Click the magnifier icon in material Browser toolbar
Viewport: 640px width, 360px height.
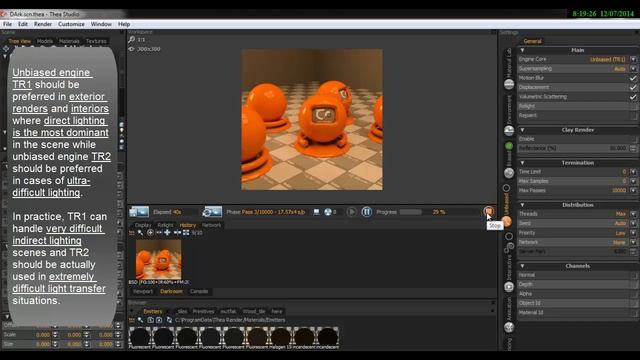coord(140,320)
